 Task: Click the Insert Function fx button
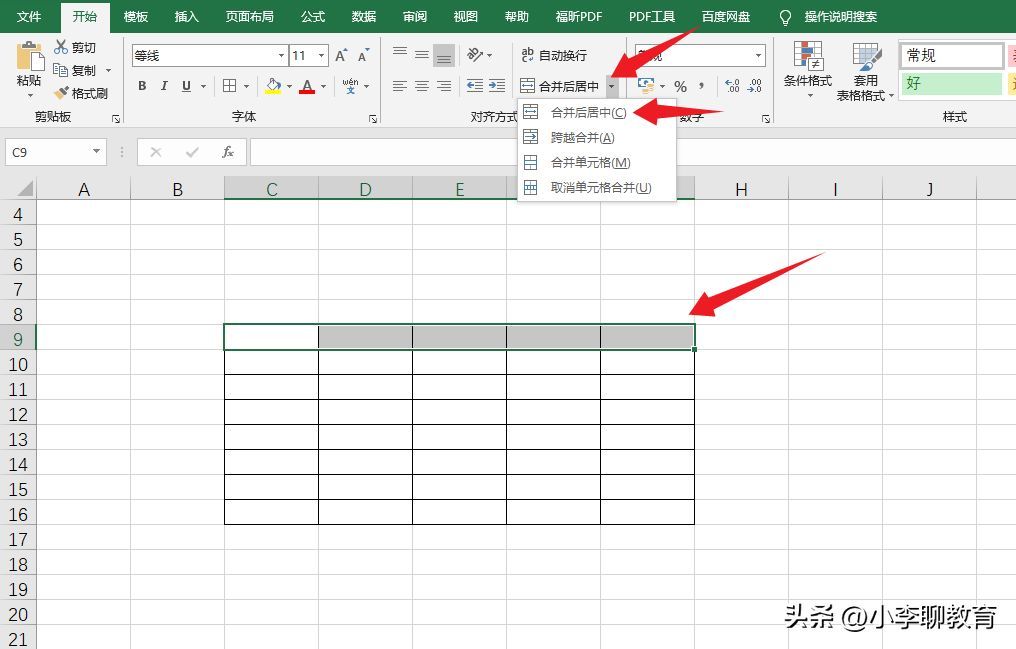point(227,152)
